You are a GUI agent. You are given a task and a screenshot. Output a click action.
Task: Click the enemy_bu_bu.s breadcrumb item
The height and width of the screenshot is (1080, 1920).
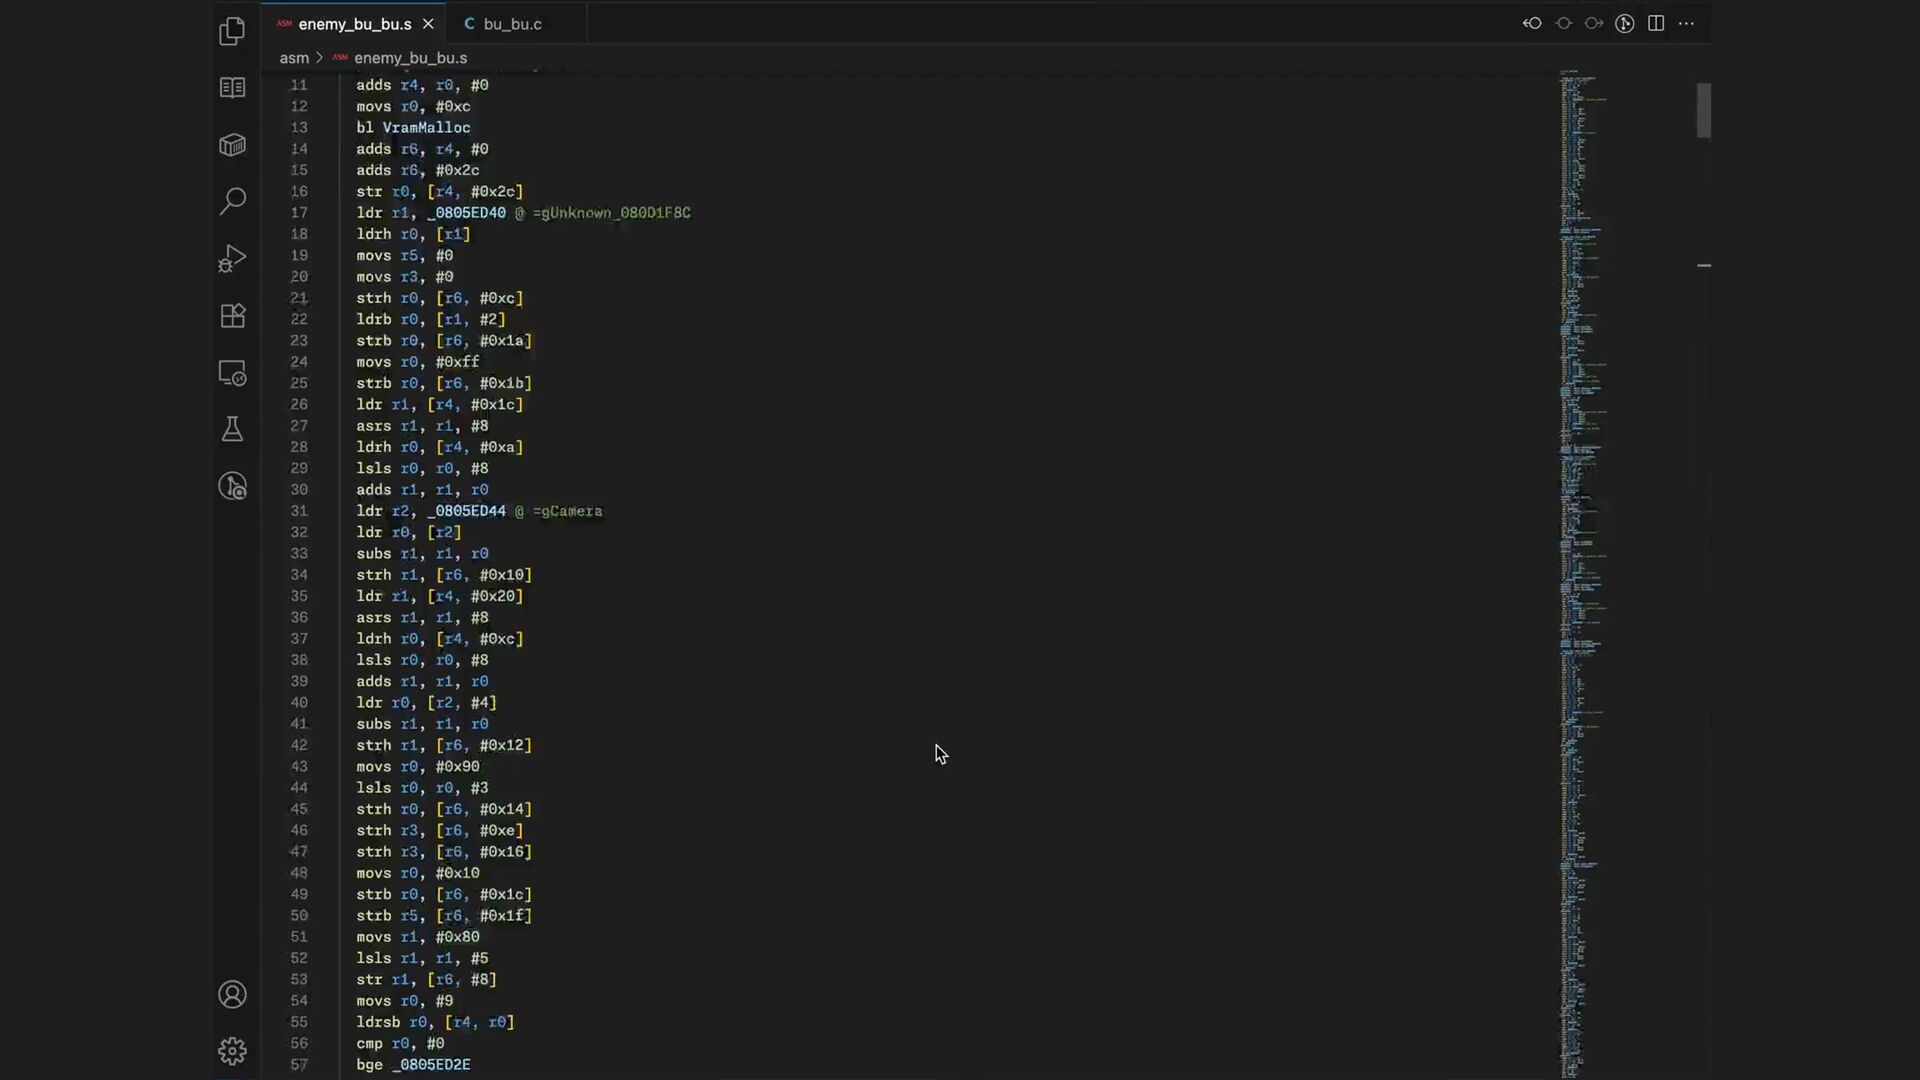pyautogui.click(x=410, y=58)
